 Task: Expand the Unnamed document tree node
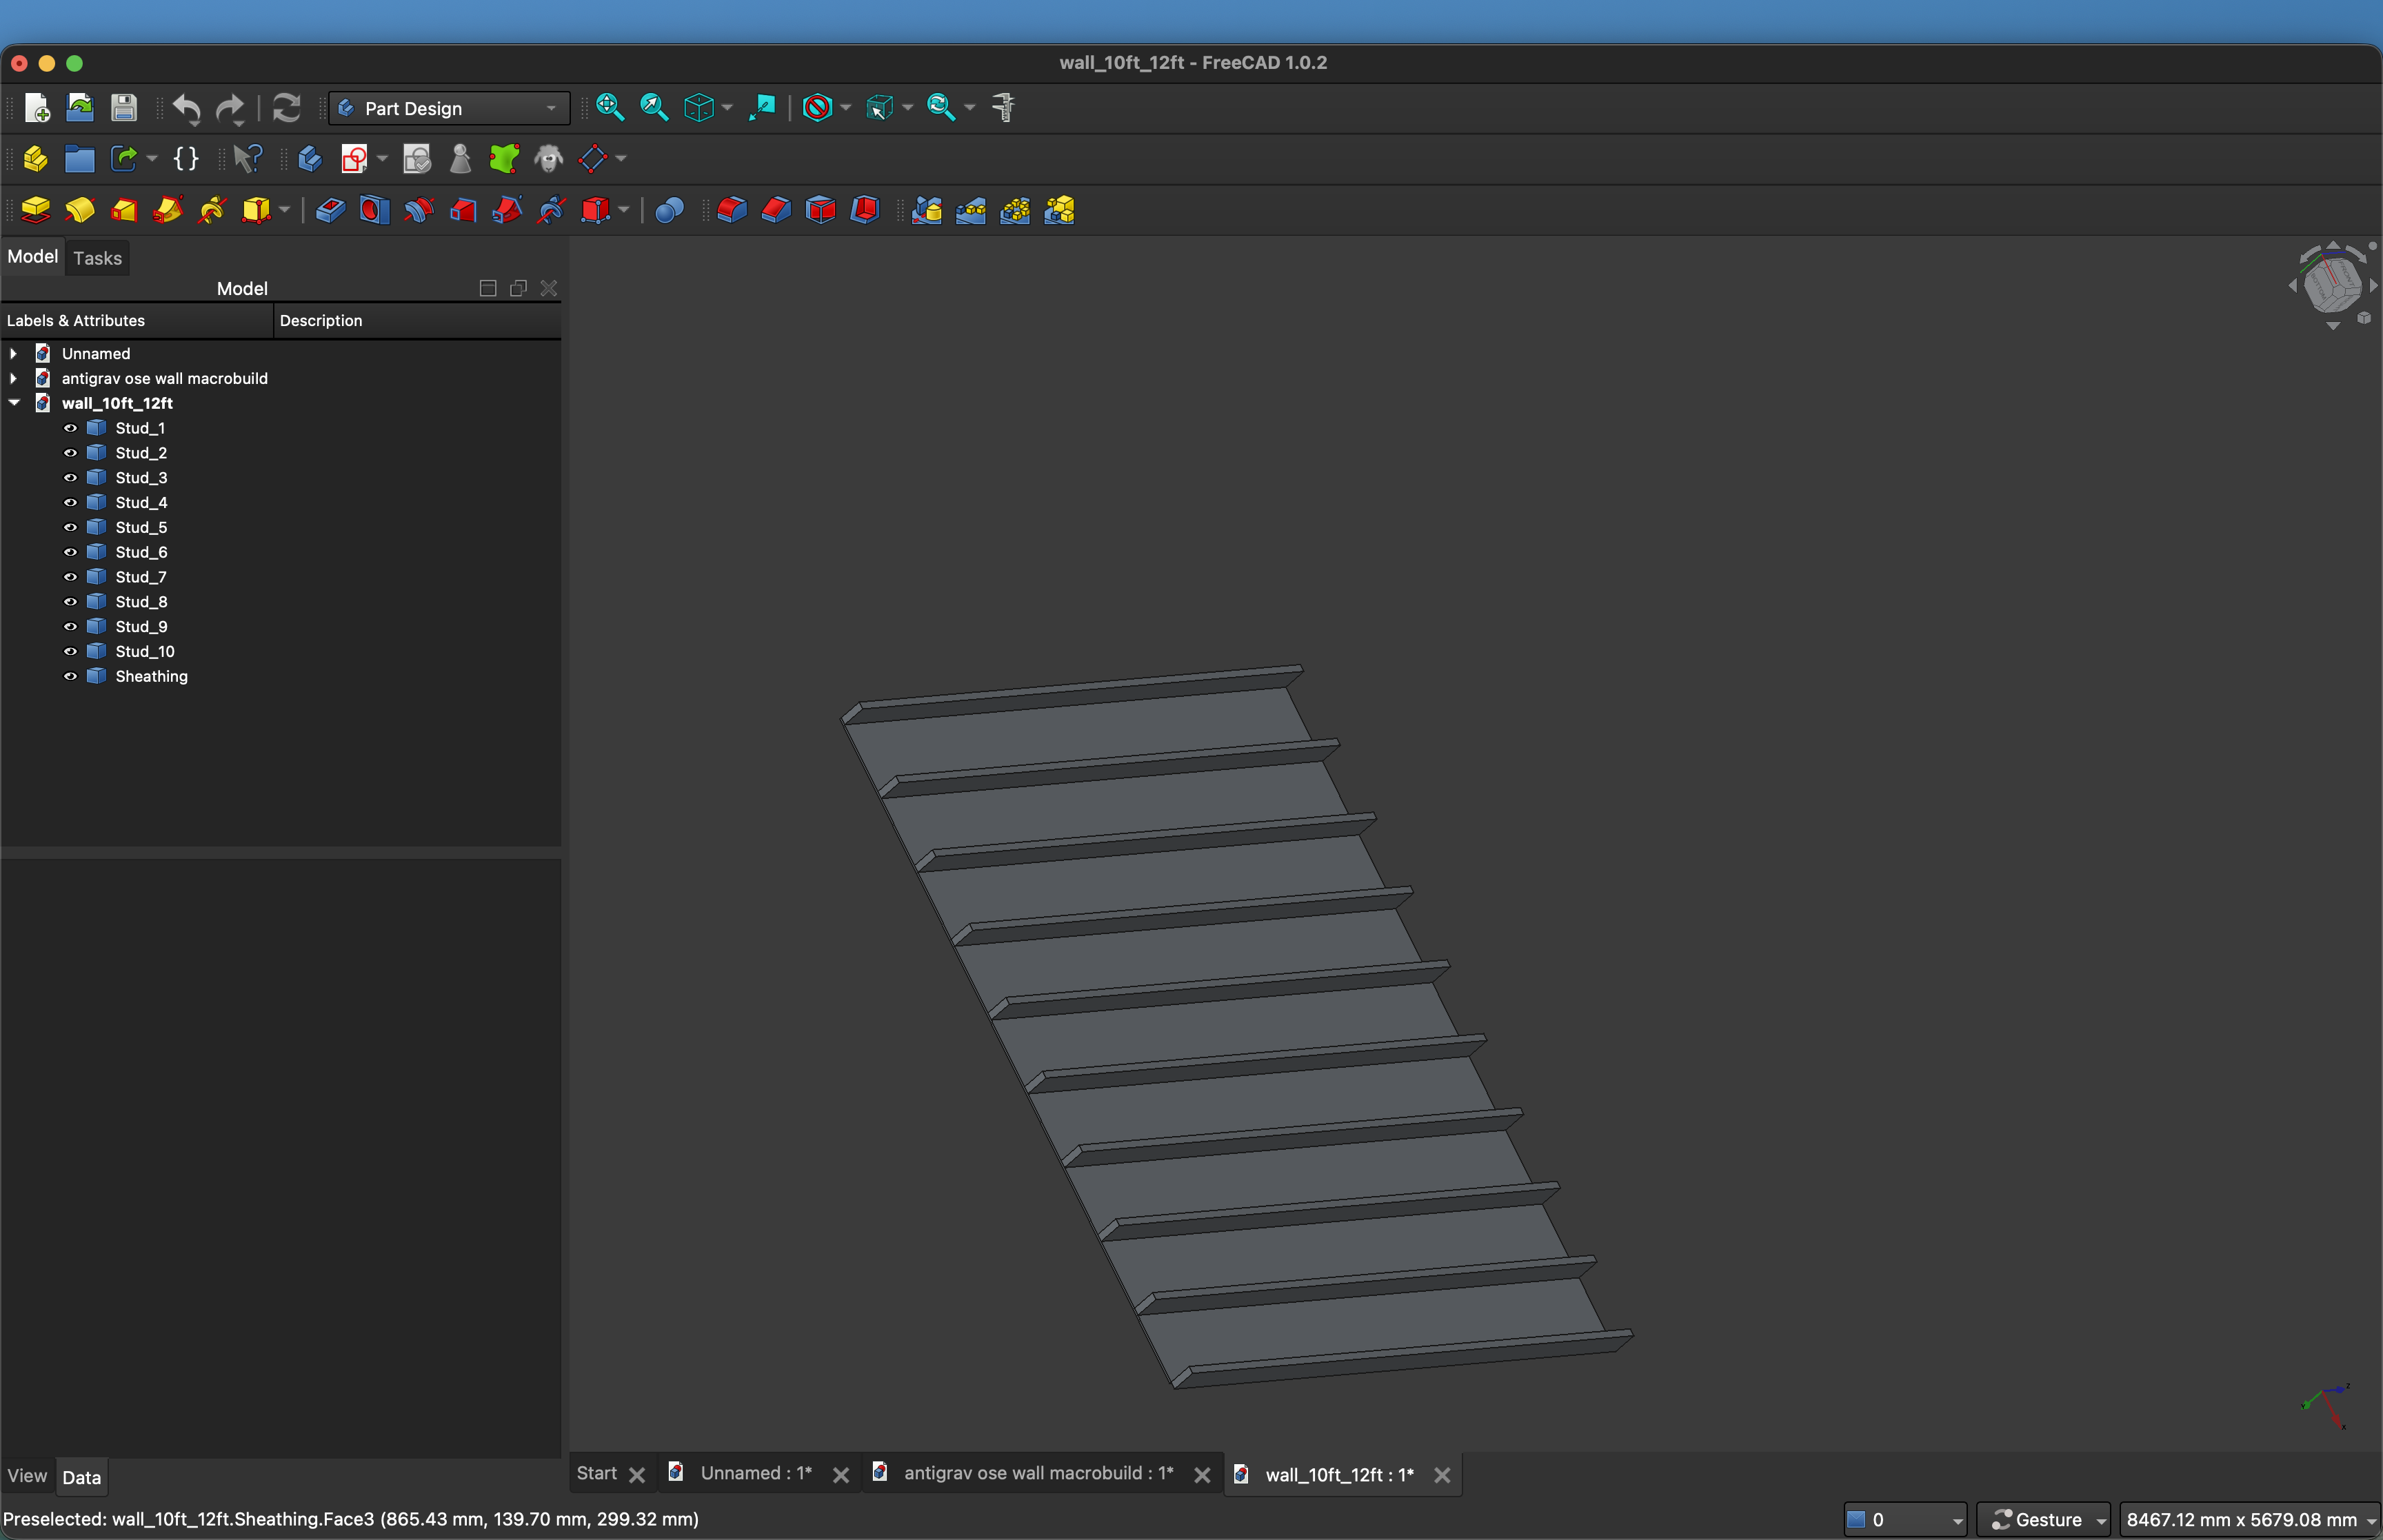click(14, 354)
